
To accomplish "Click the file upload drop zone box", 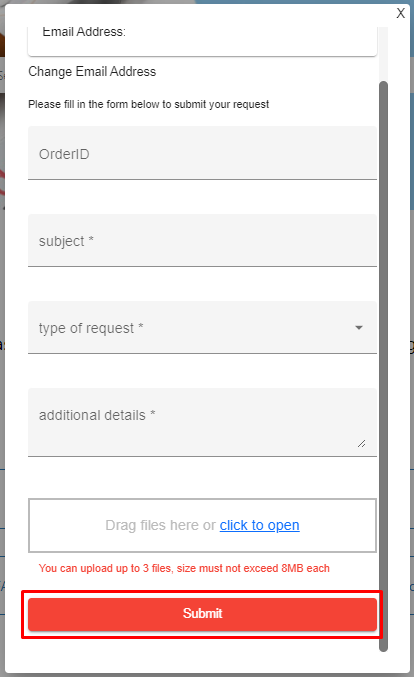I will coord(202,525).
